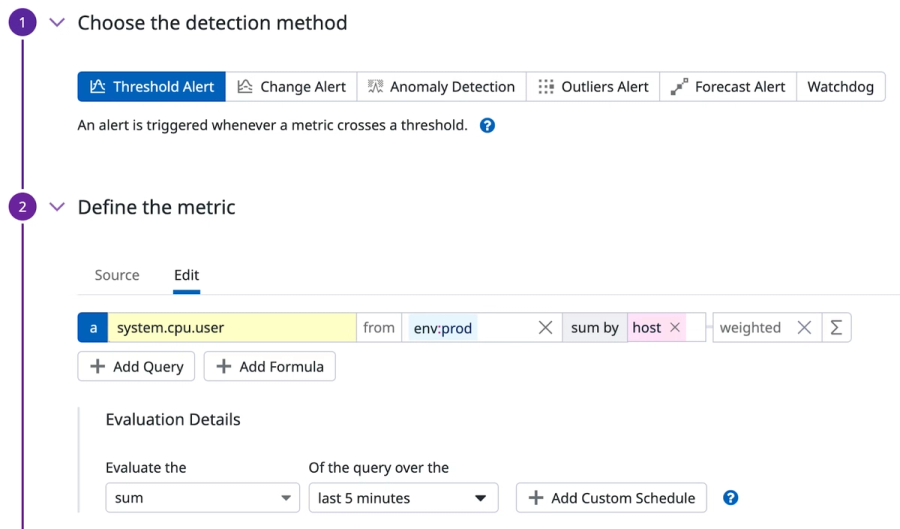Collapse the Choose the detection method section
The width and height of the screenshot is (900, 529).
pyautogui.click(x=57, y=23)
